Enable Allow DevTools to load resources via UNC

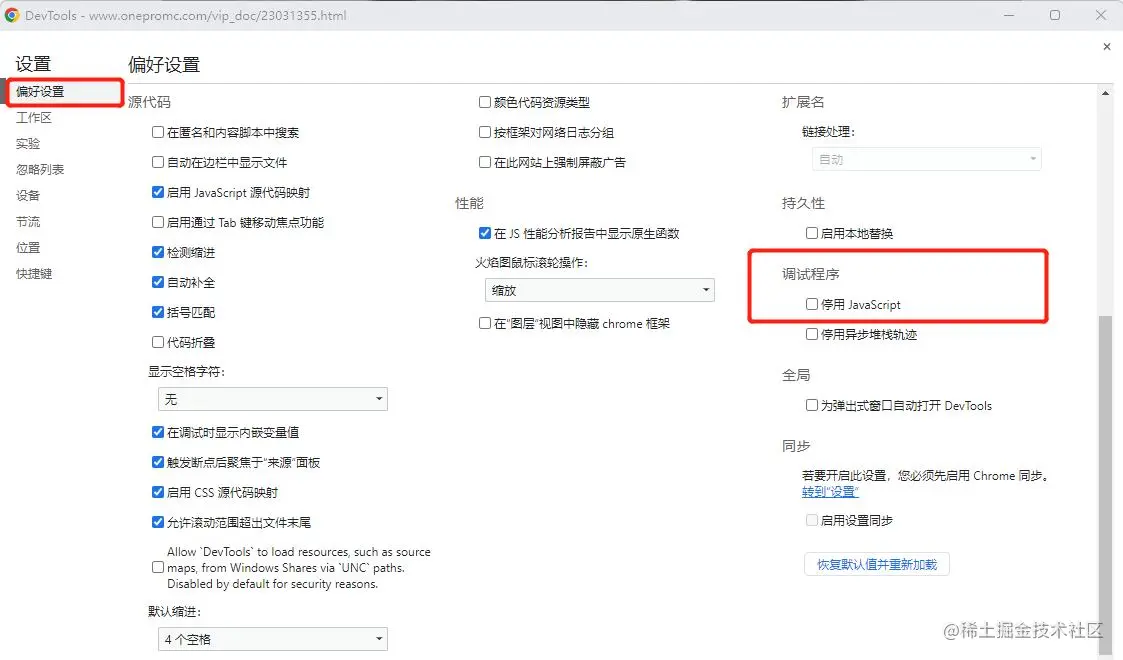[158, 567]
